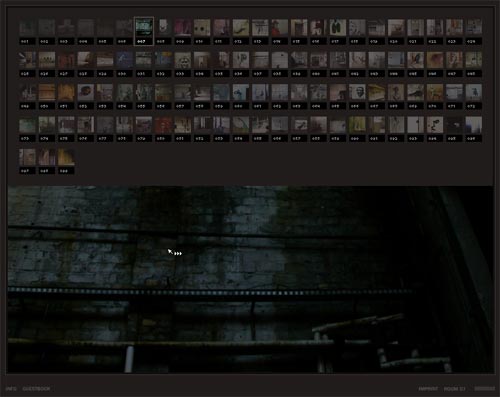Select thumbnail numbered 096
500x397 pixels.
[474, 124]
